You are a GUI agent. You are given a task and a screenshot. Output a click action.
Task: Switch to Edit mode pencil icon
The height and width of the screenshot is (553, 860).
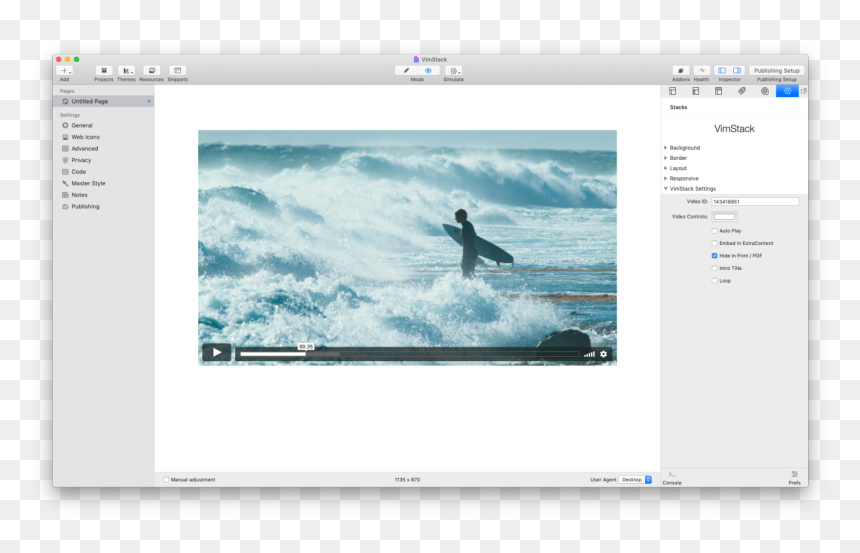(406, 71)
